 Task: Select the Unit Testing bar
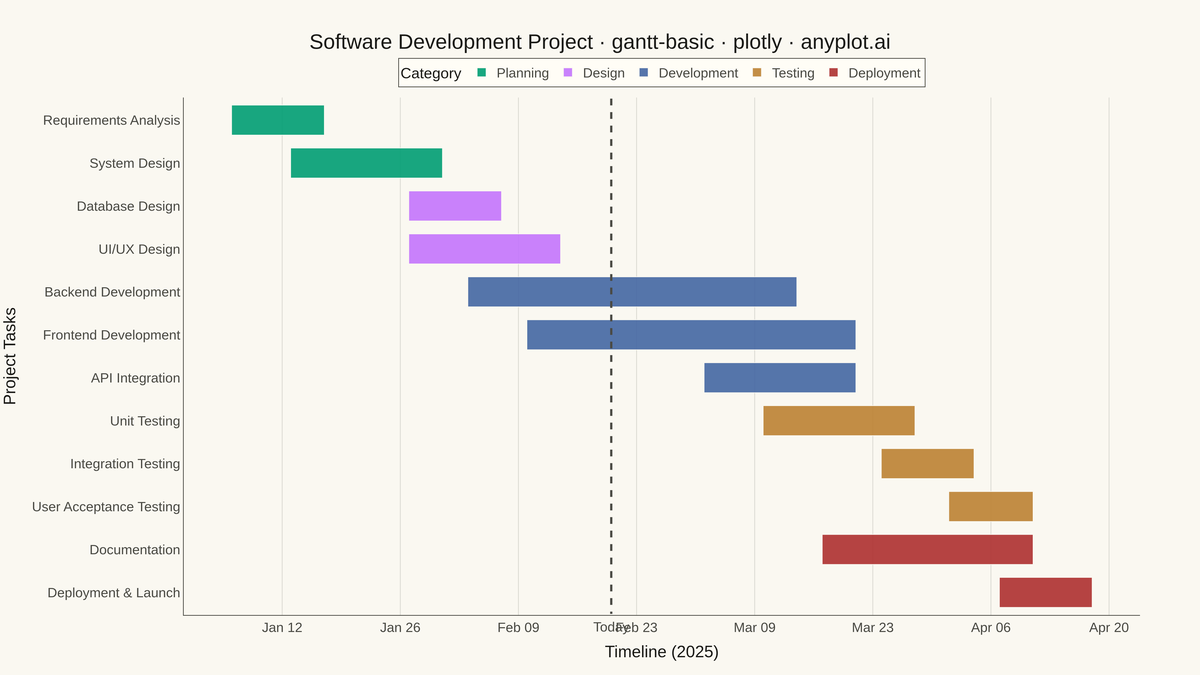pyautogui.click(x=839, y=421)
